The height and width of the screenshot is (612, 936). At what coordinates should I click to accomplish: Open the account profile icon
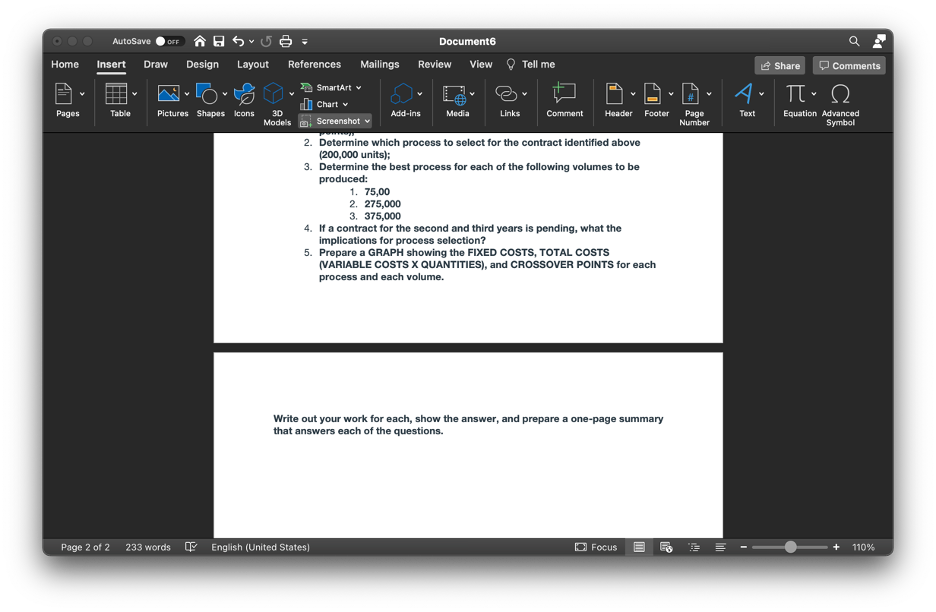879,41
